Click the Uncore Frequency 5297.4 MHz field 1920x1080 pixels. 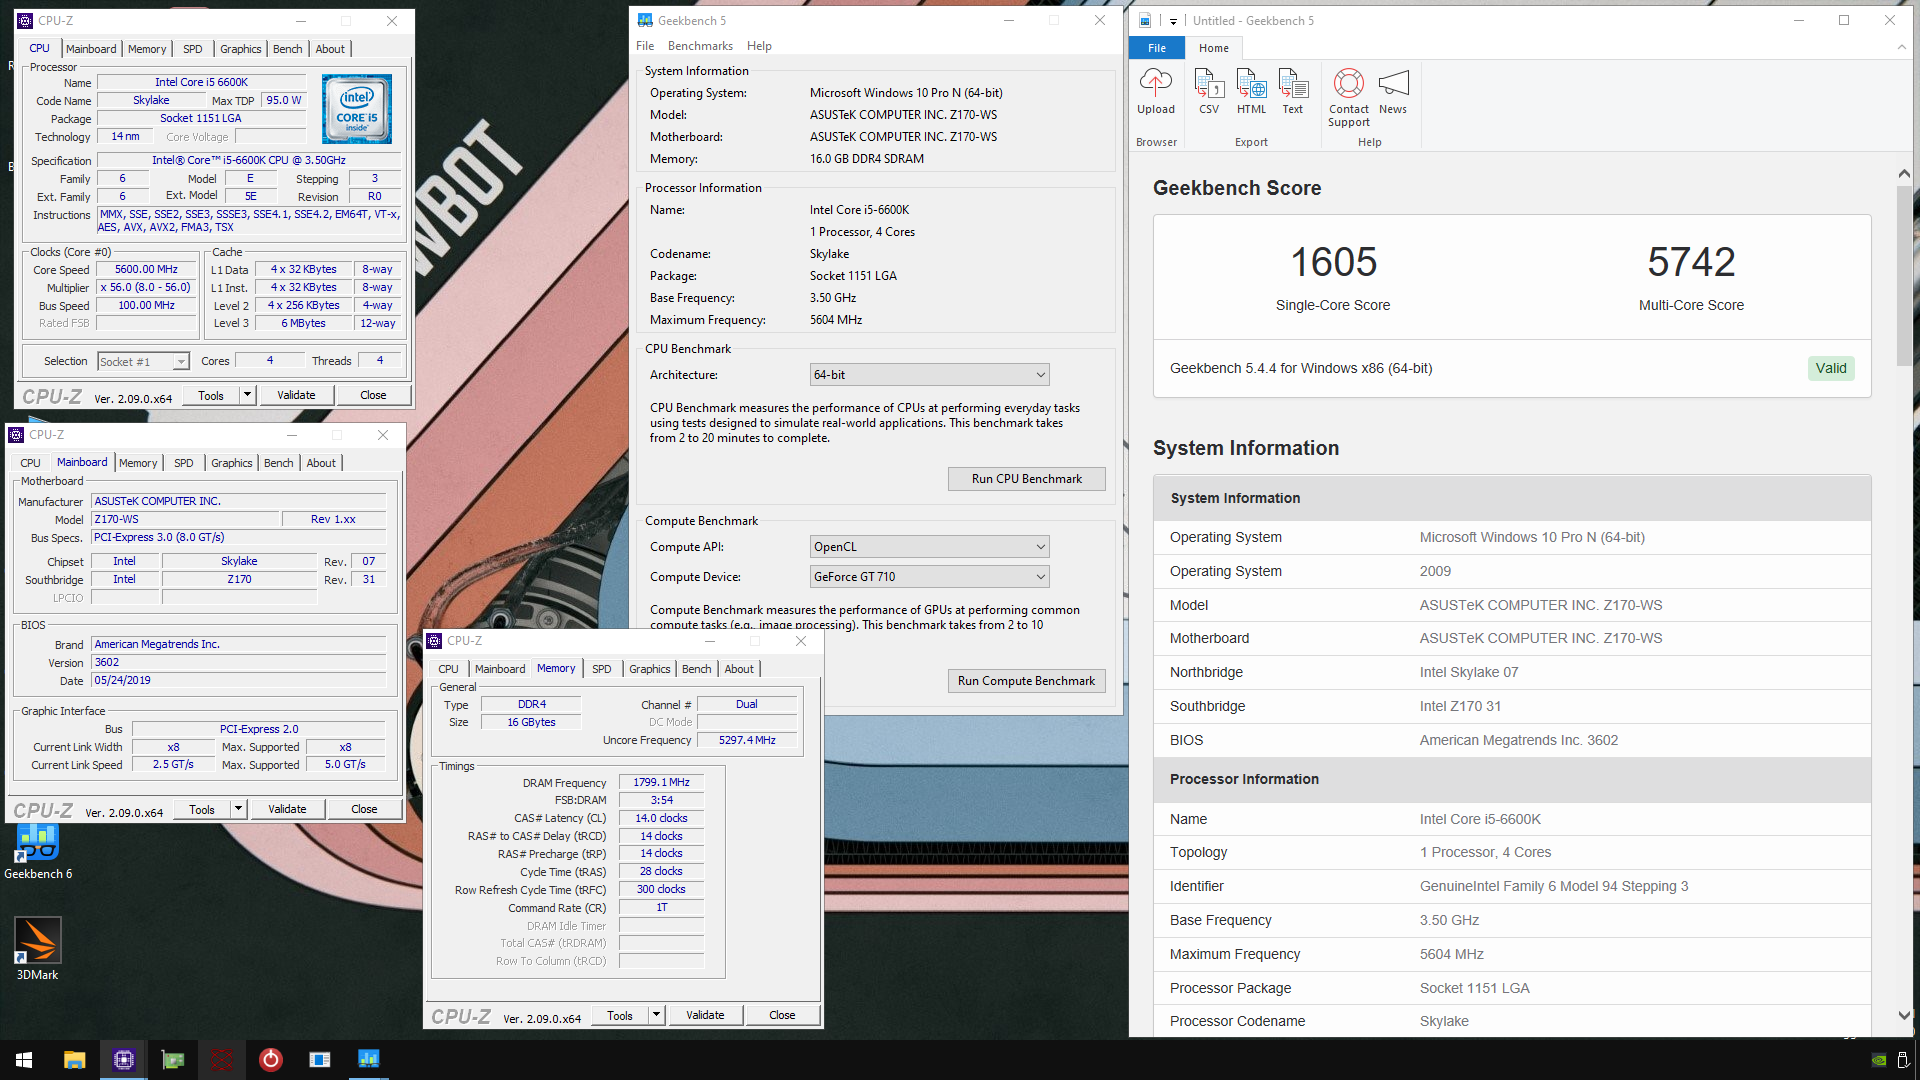747,740
